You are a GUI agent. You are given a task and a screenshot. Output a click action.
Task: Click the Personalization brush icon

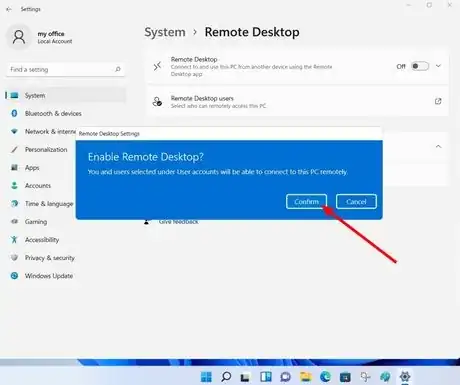(14, 149)
